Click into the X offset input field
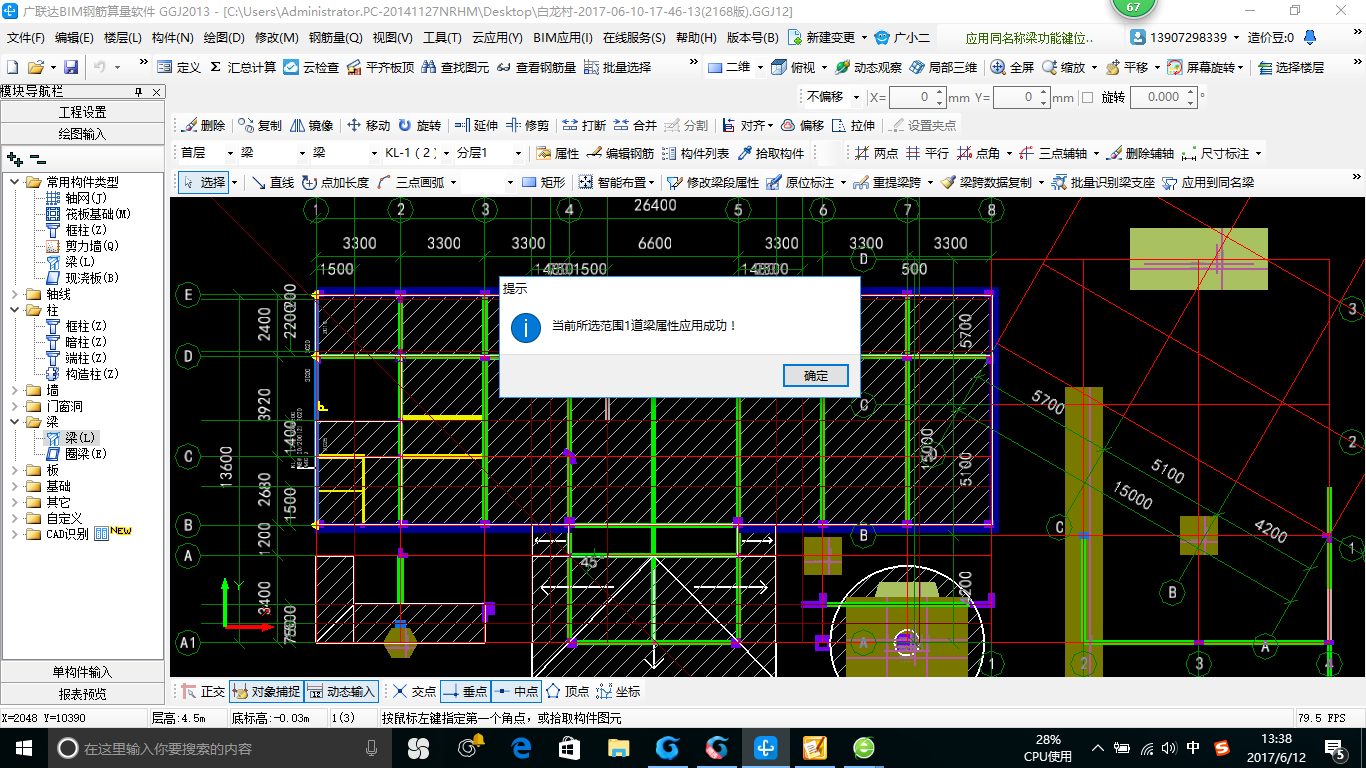1366x768 pixels. point(916,97)
